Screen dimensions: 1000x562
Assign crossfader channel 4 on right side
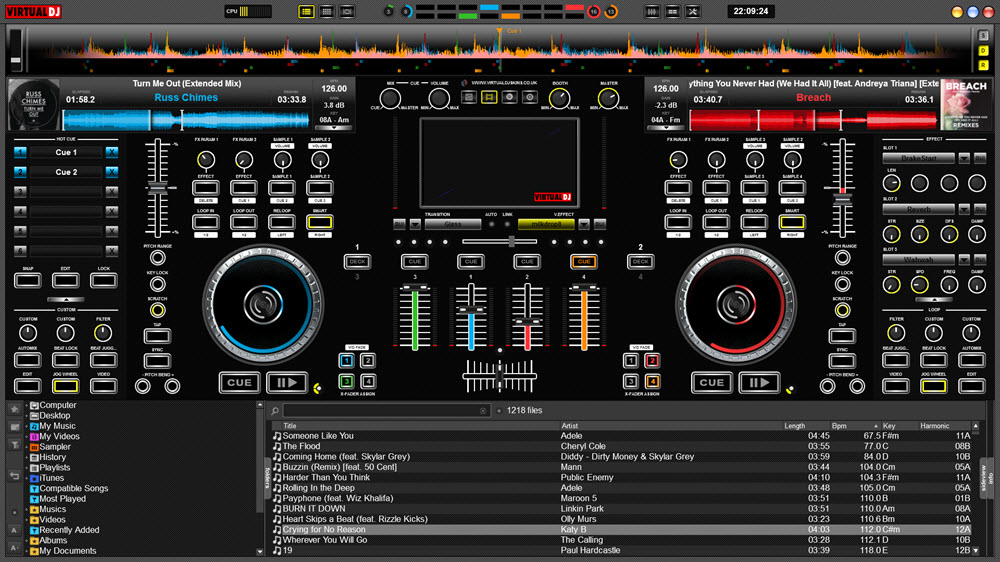point(652,381)
